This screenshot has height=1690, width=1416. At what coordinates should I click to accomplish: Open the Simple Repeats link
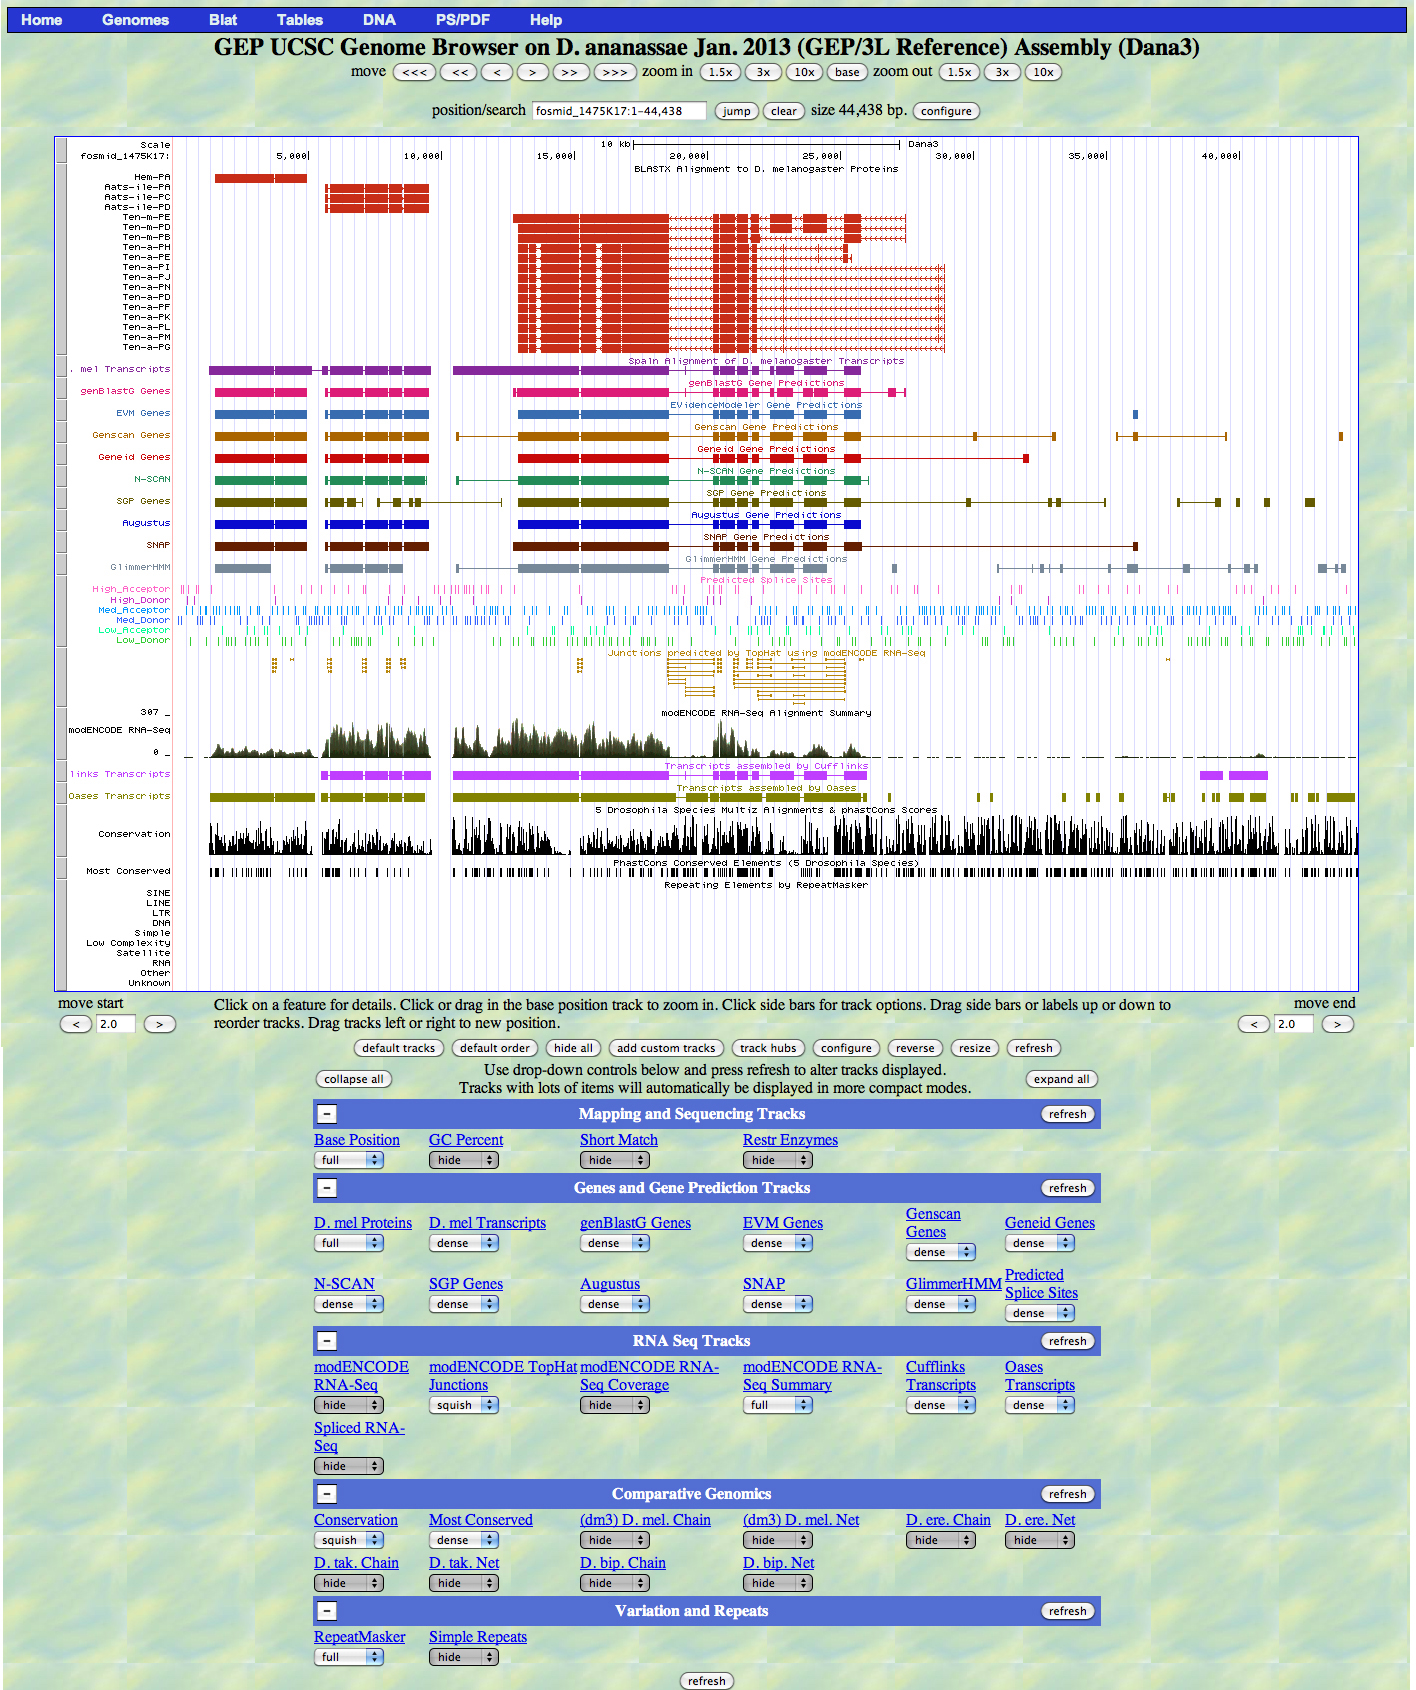coord(478,1637)
